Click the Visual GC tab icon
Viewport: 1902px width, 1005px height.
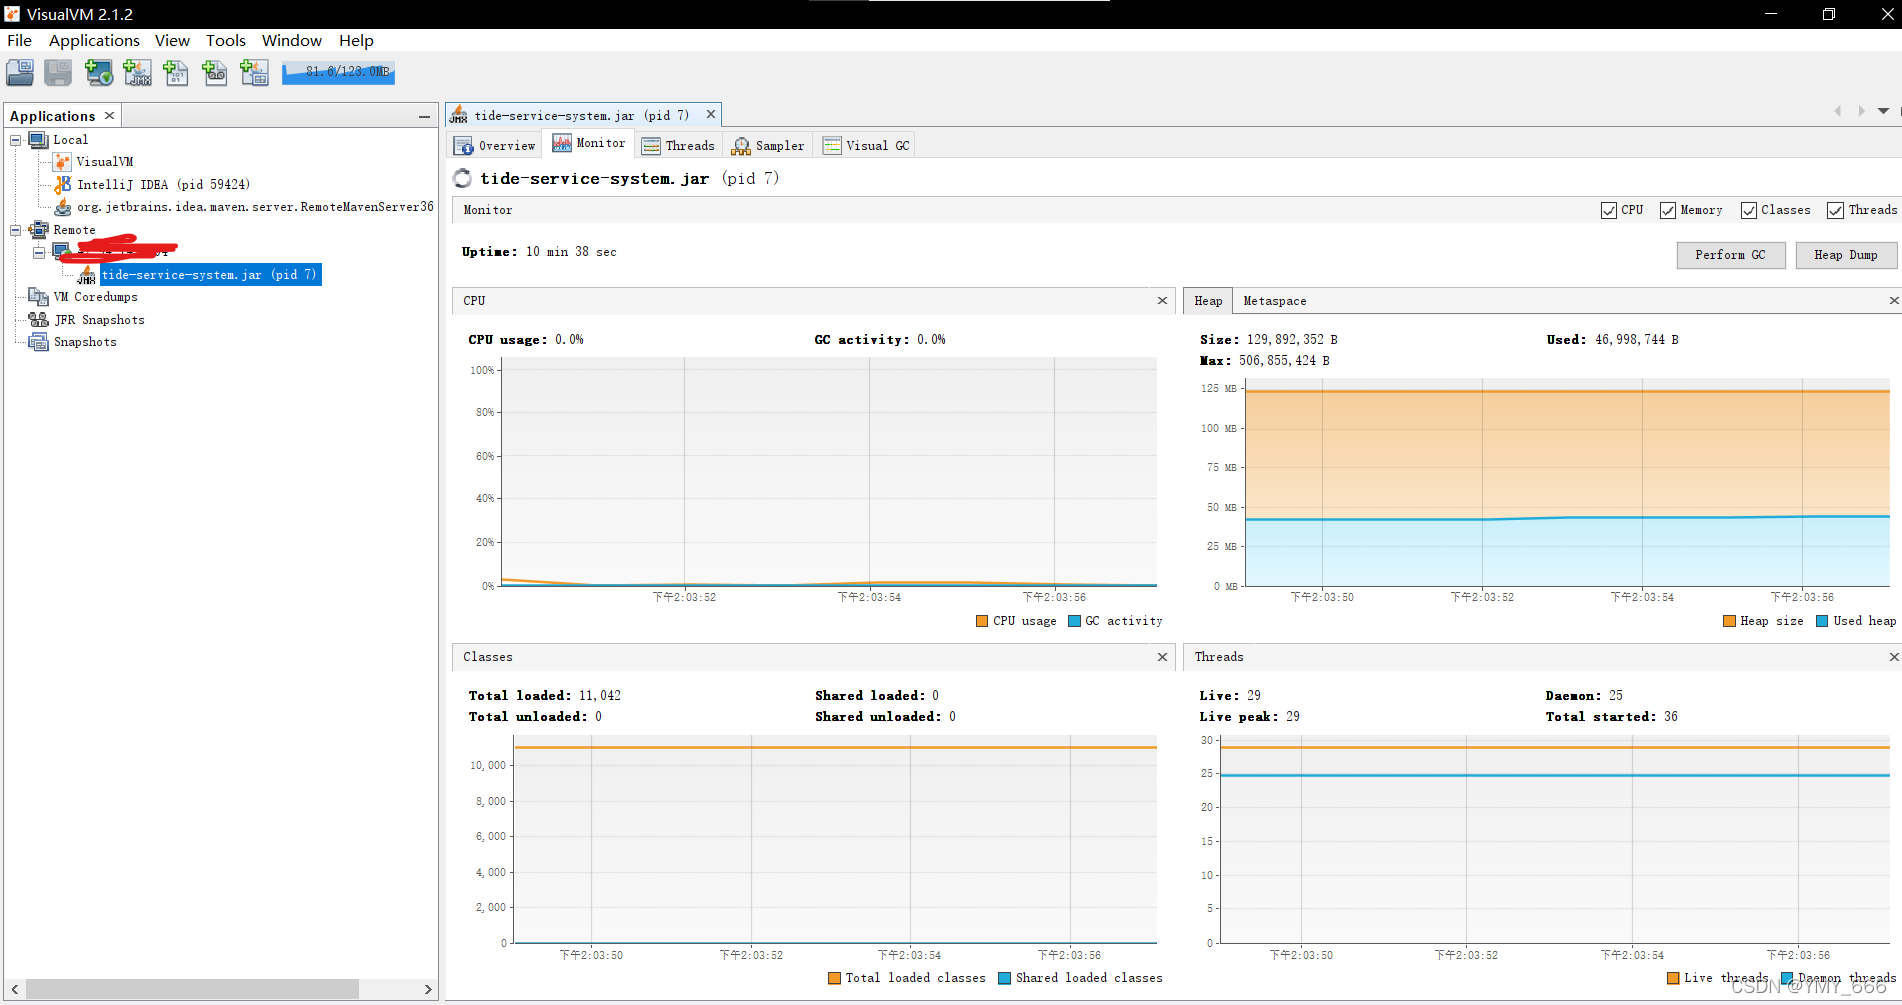click(832, 146)
